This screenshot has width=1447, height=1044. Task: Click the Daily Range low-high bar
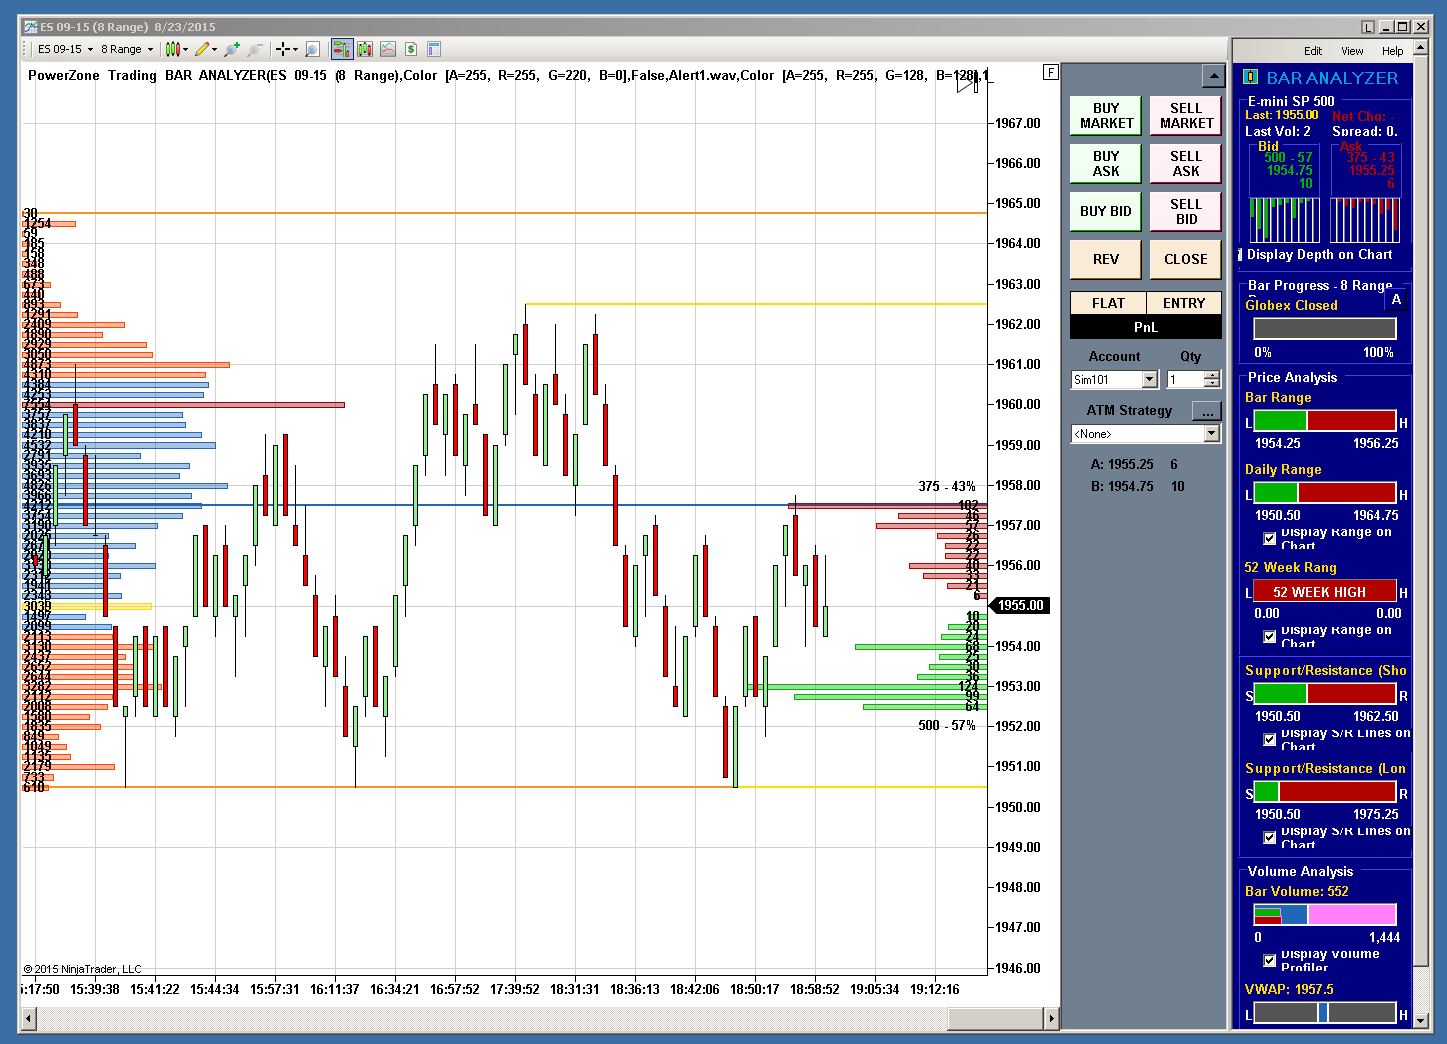click(x=1325, y=493)
